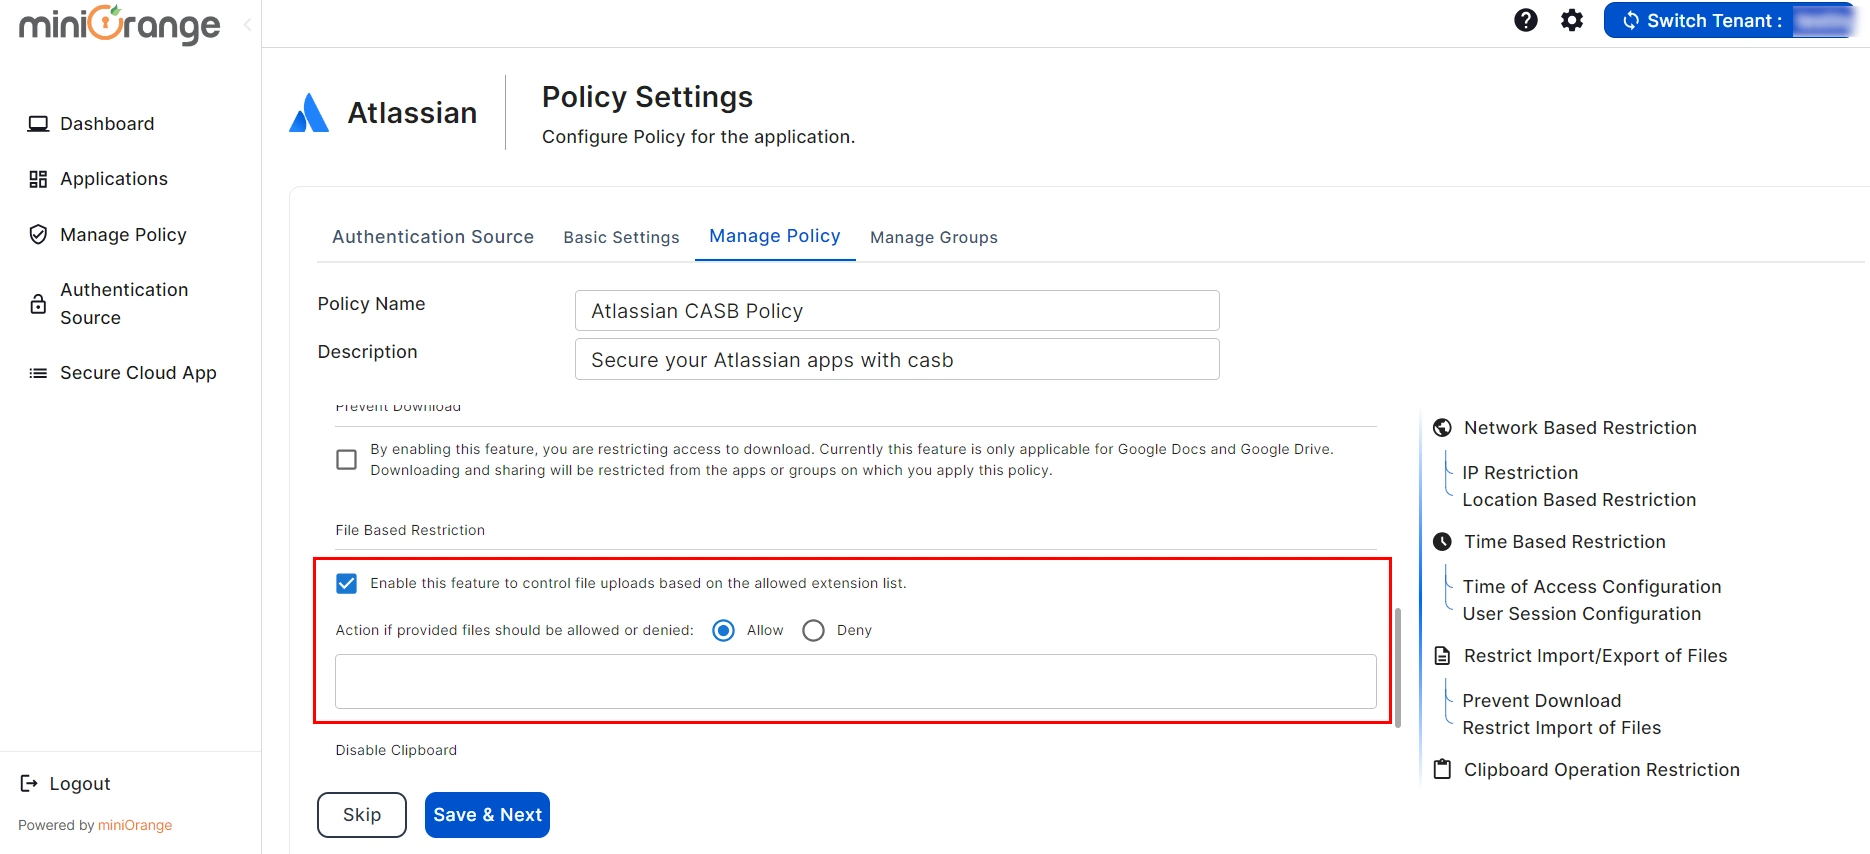
Task: Click the Secure Cloud App list icon
Action: [x=38, y=373]
